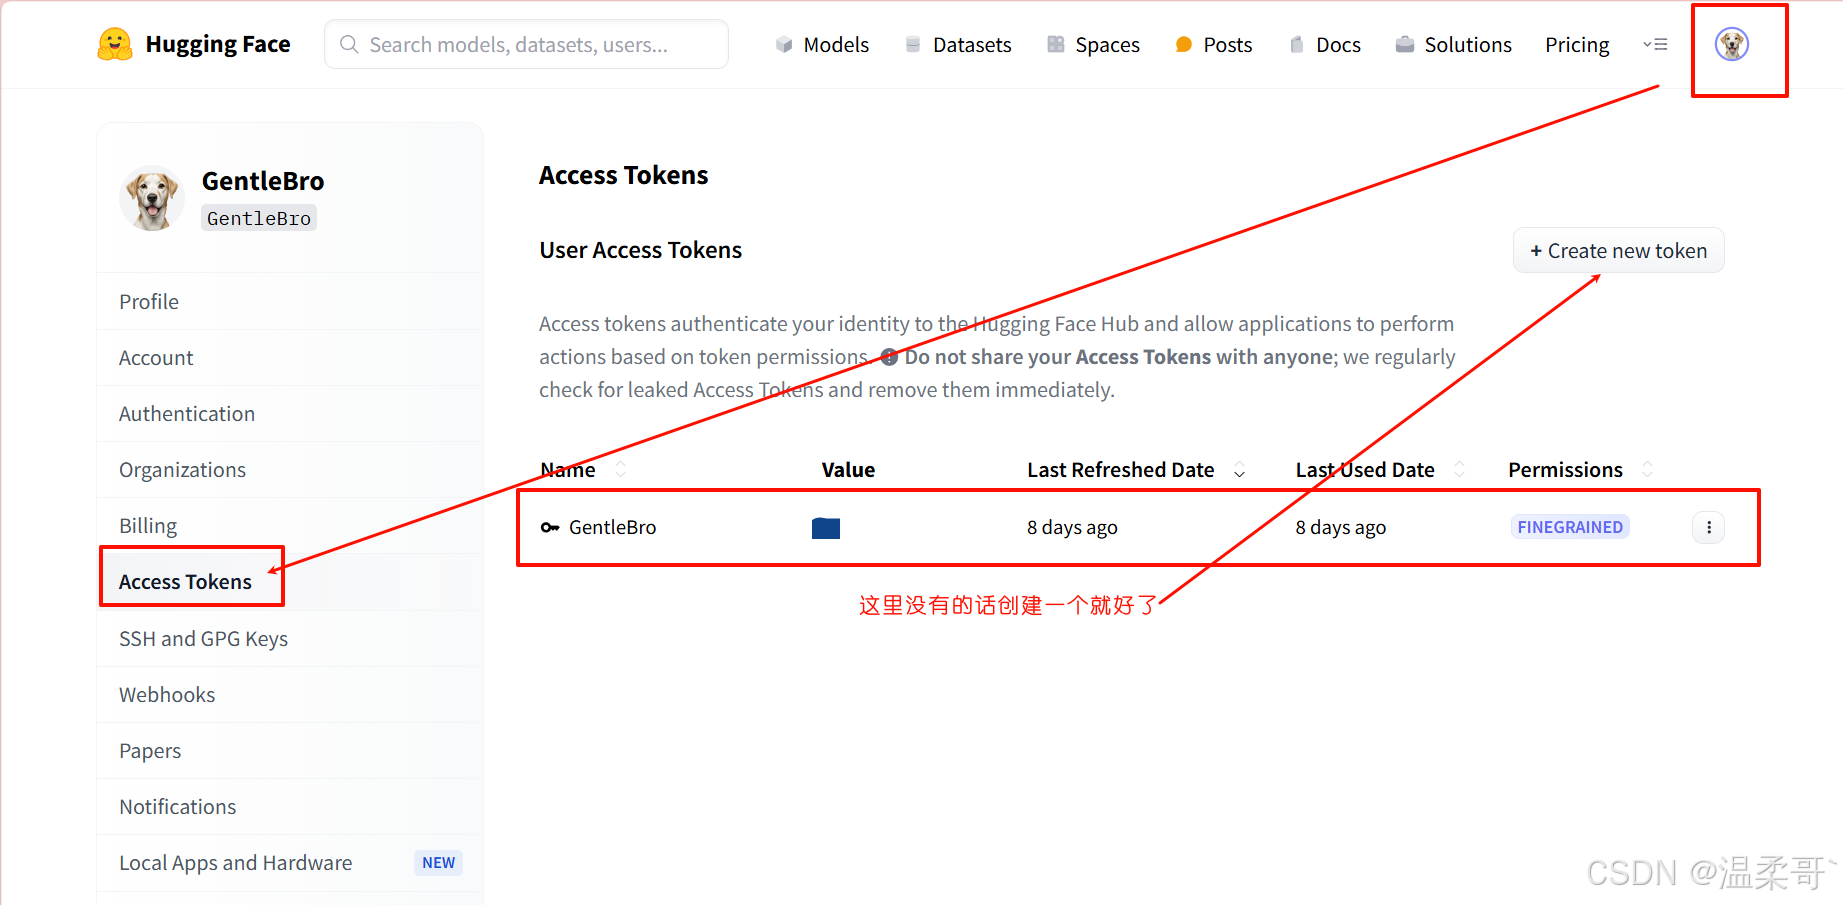The width and height of the screenshot is (1843, 905).
Task: Click the User Access Tokens heading
Action: tap(641, 250)
